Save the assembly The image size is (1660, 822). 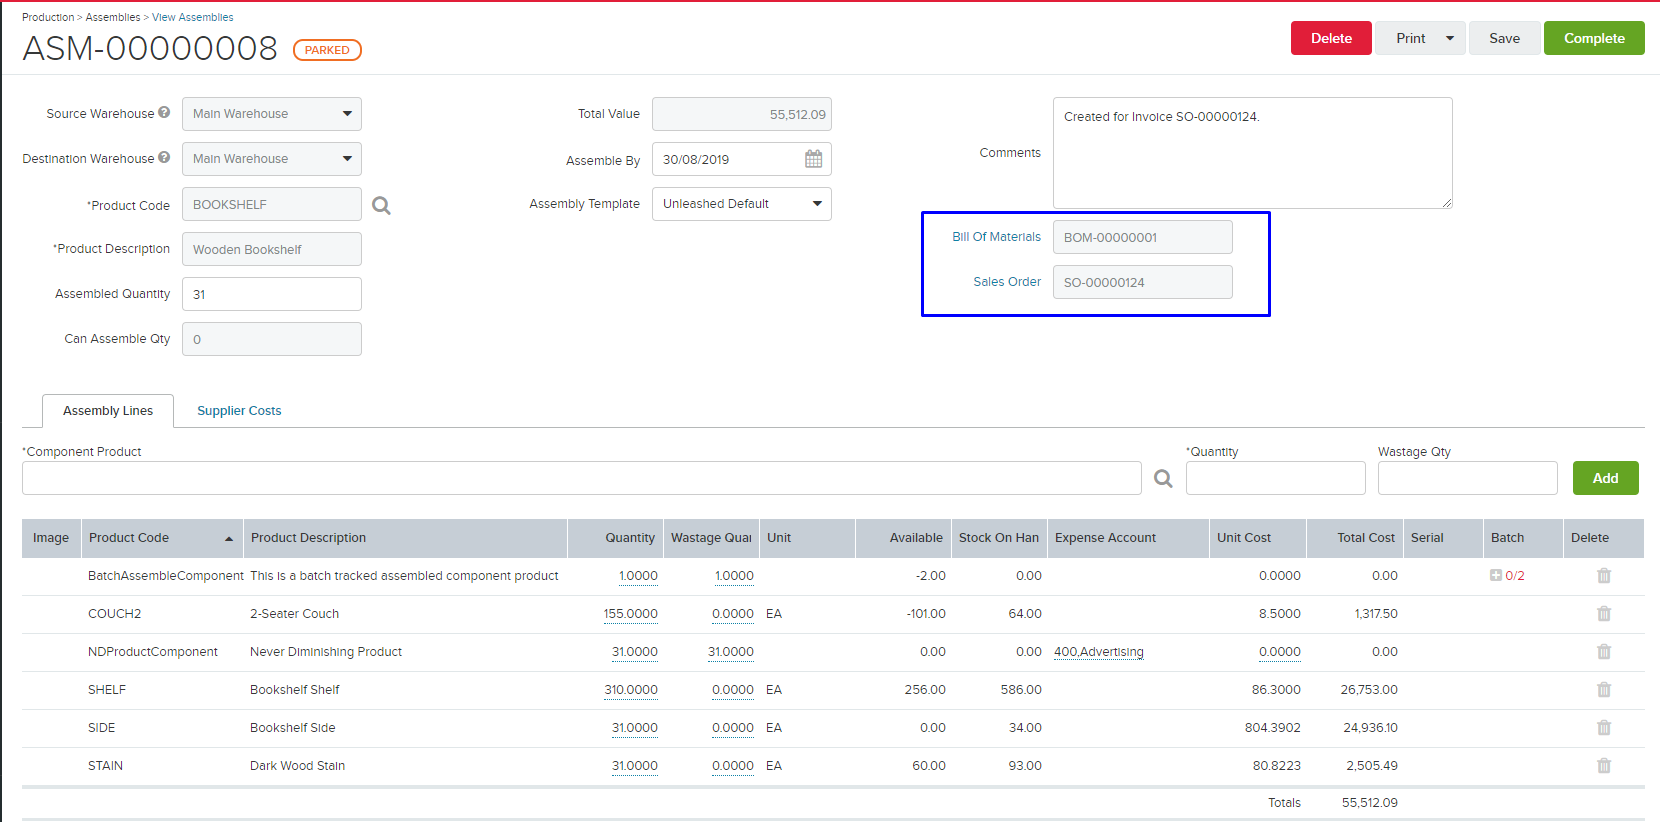pyautogui.click(x=1504, y=38)
